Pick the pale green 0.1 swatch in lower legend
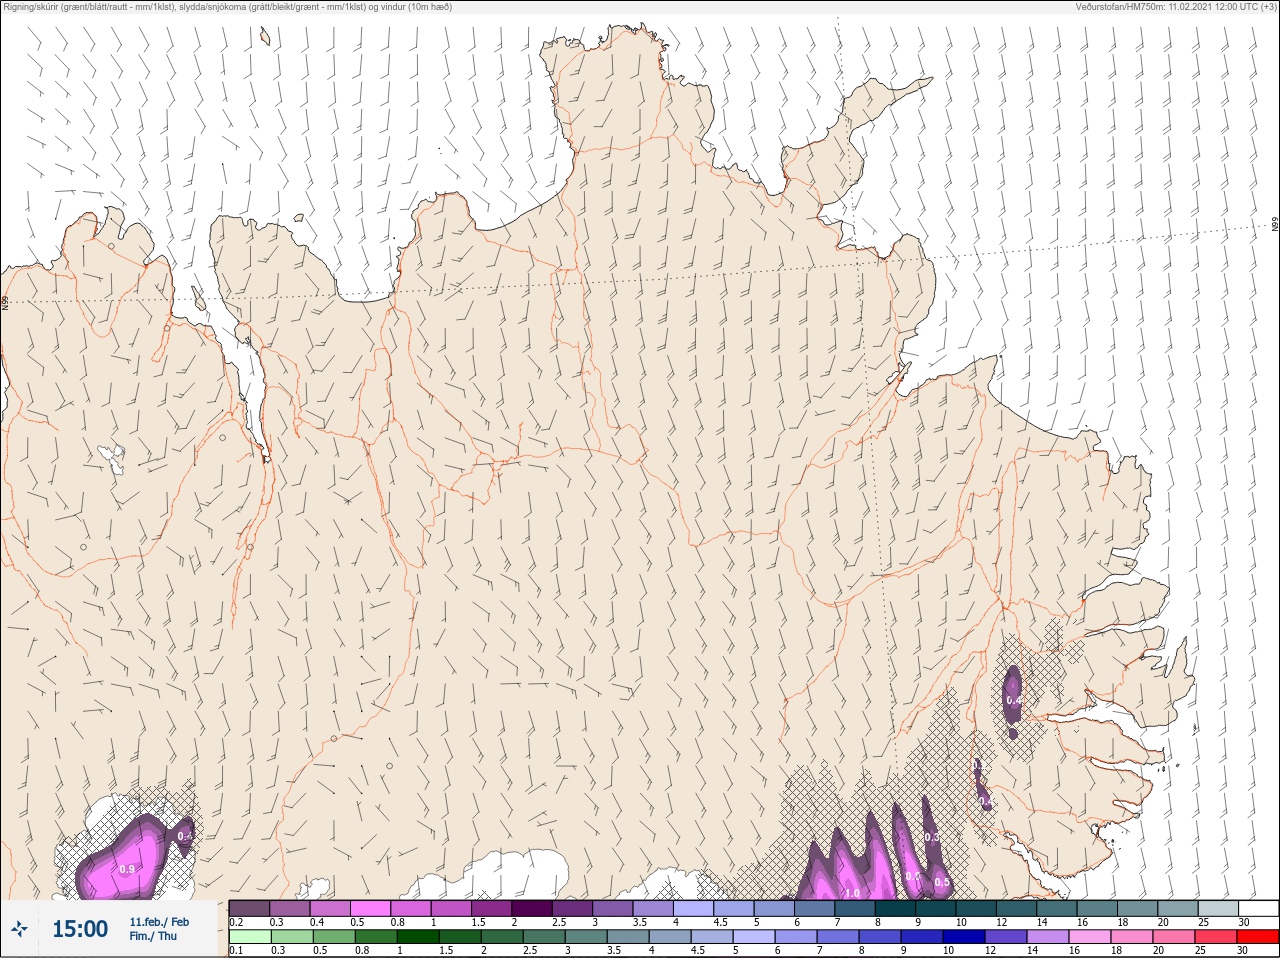The height and width of the screenshot is (958, 1280). coord(249,937)
